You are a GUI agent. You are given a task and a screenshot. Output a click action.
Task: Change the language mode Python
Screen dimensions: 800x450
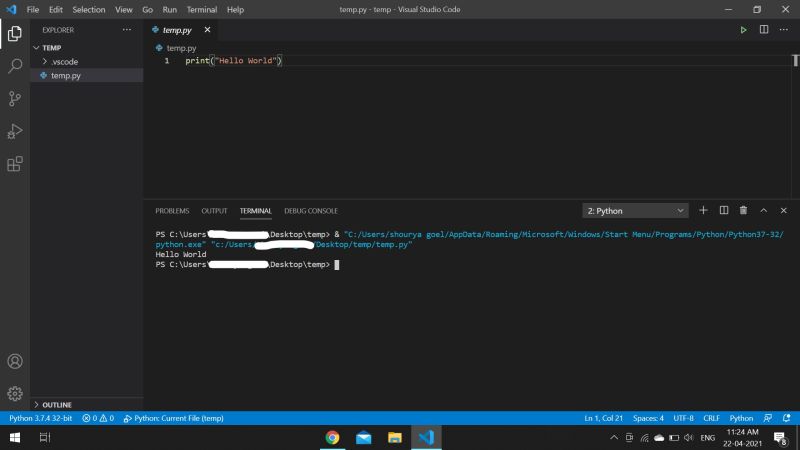tap(741, 418)
